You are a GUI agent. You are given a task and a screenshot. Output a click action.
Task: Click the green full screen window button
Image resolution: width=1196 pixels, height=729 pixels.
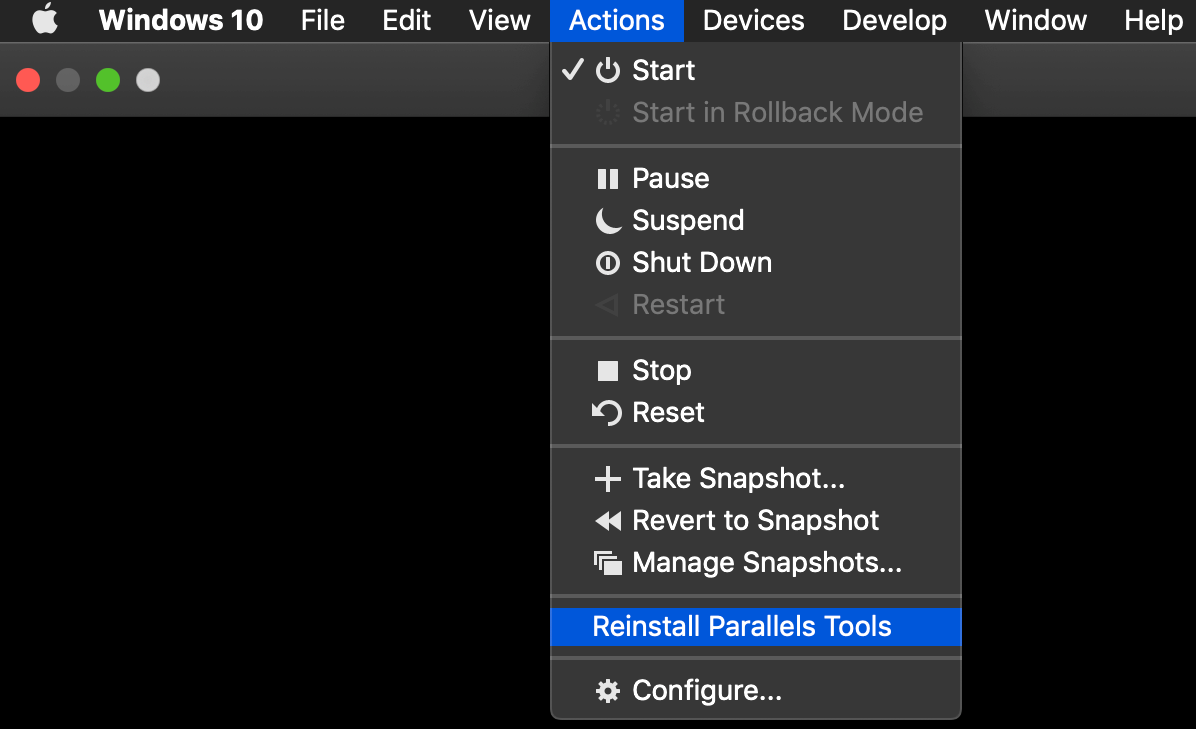[x=108, y=80]
